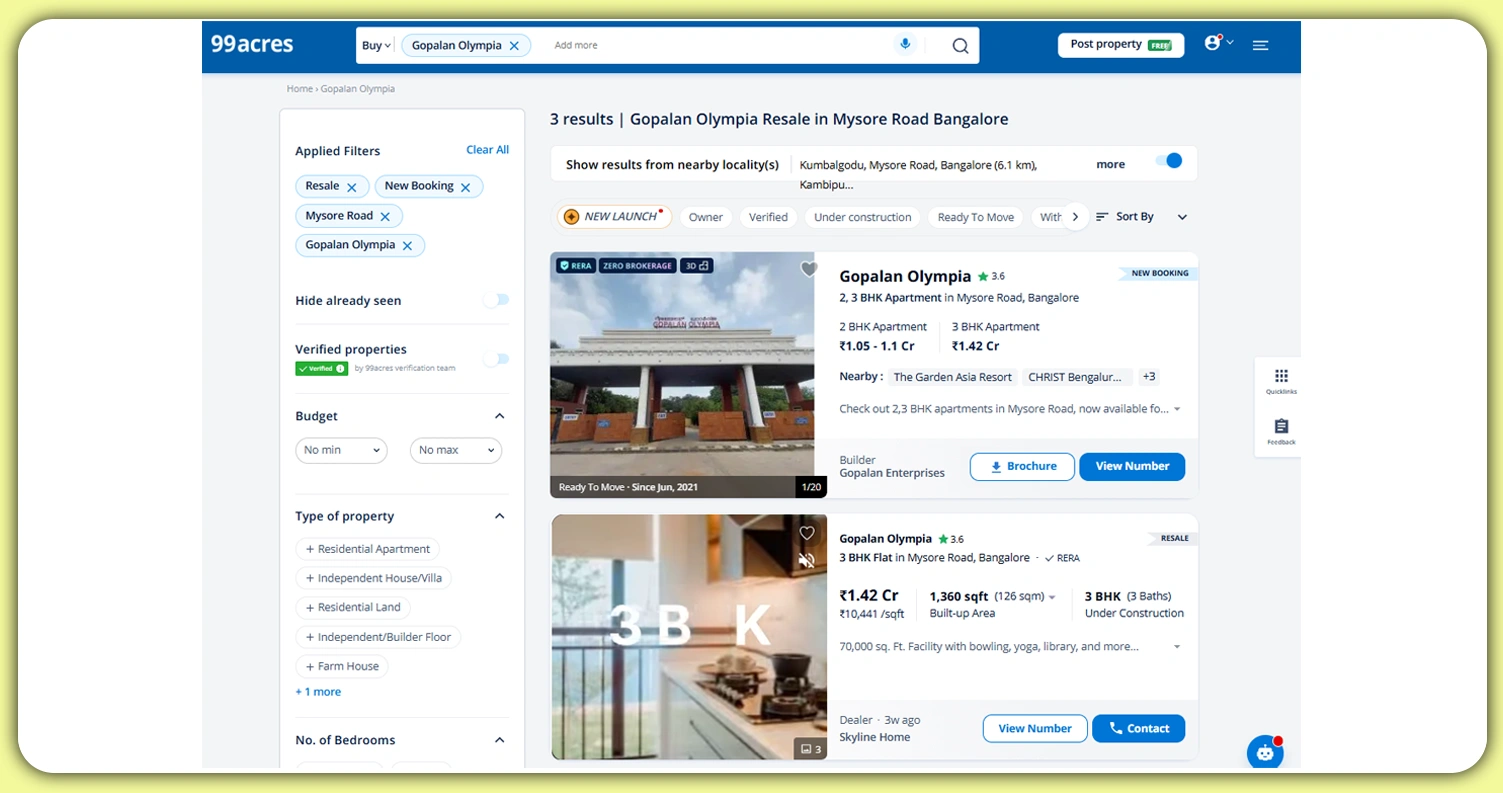
Task: Unmute the video on the 3 BHK listing
Action: click(x=807, y=560)
